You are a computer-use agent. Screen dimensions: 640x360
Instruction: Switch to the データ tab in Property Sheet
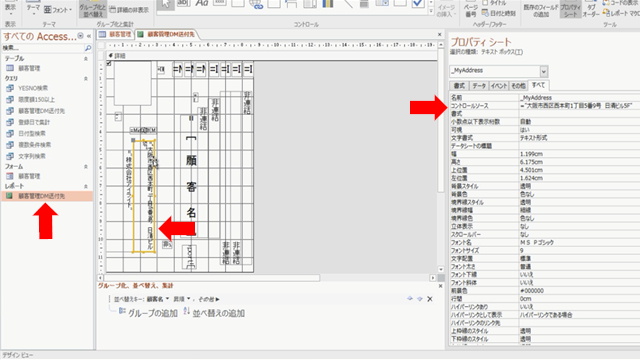479,86
